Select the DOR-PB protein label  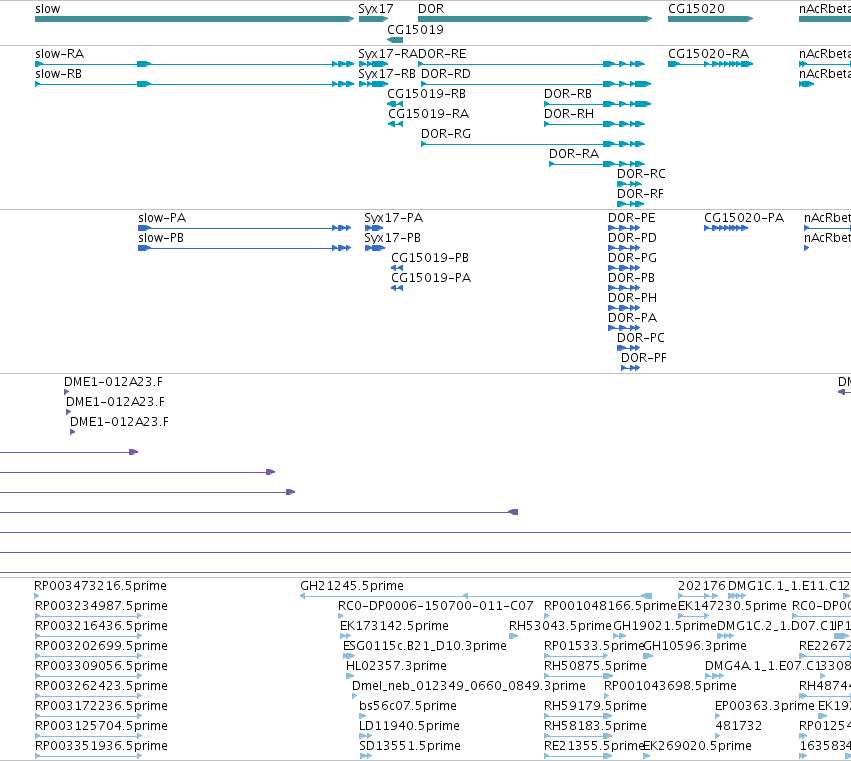coord(632,278)
